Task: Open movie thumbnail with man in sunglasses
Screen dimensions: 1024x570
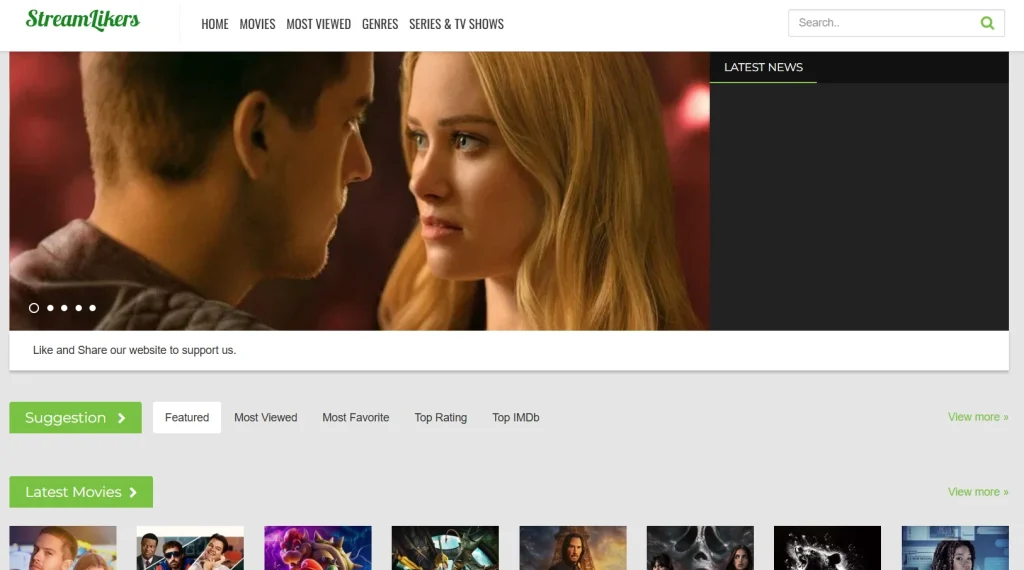Action: tap(190, 548)
